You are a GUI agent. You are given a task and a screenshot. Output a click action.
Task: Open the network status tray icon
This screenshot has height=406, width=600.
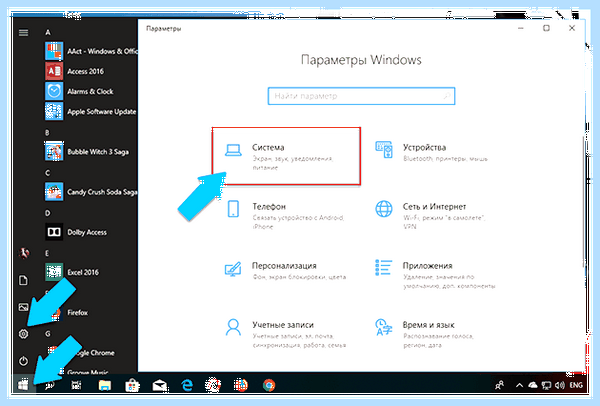pyautogui.click(x=546, y=385)
